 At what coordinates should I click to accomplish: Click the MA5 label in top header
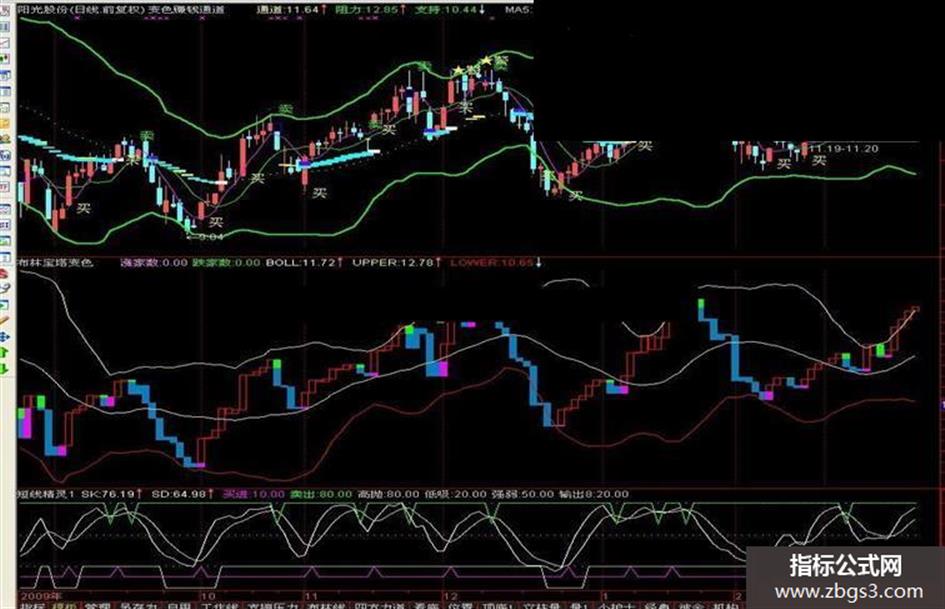coord(518,10)
